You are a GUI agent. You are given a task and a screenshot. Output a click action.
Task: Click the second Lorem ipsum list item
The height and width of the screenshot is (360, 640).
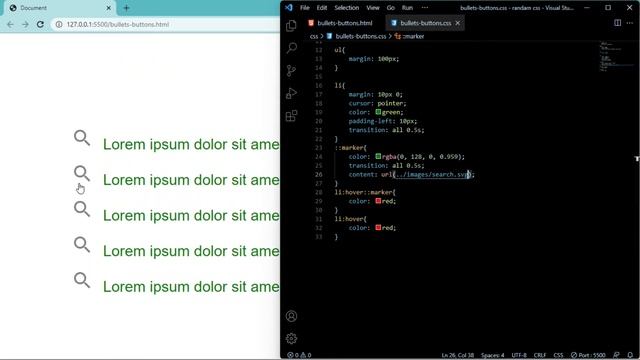[191, 180]
